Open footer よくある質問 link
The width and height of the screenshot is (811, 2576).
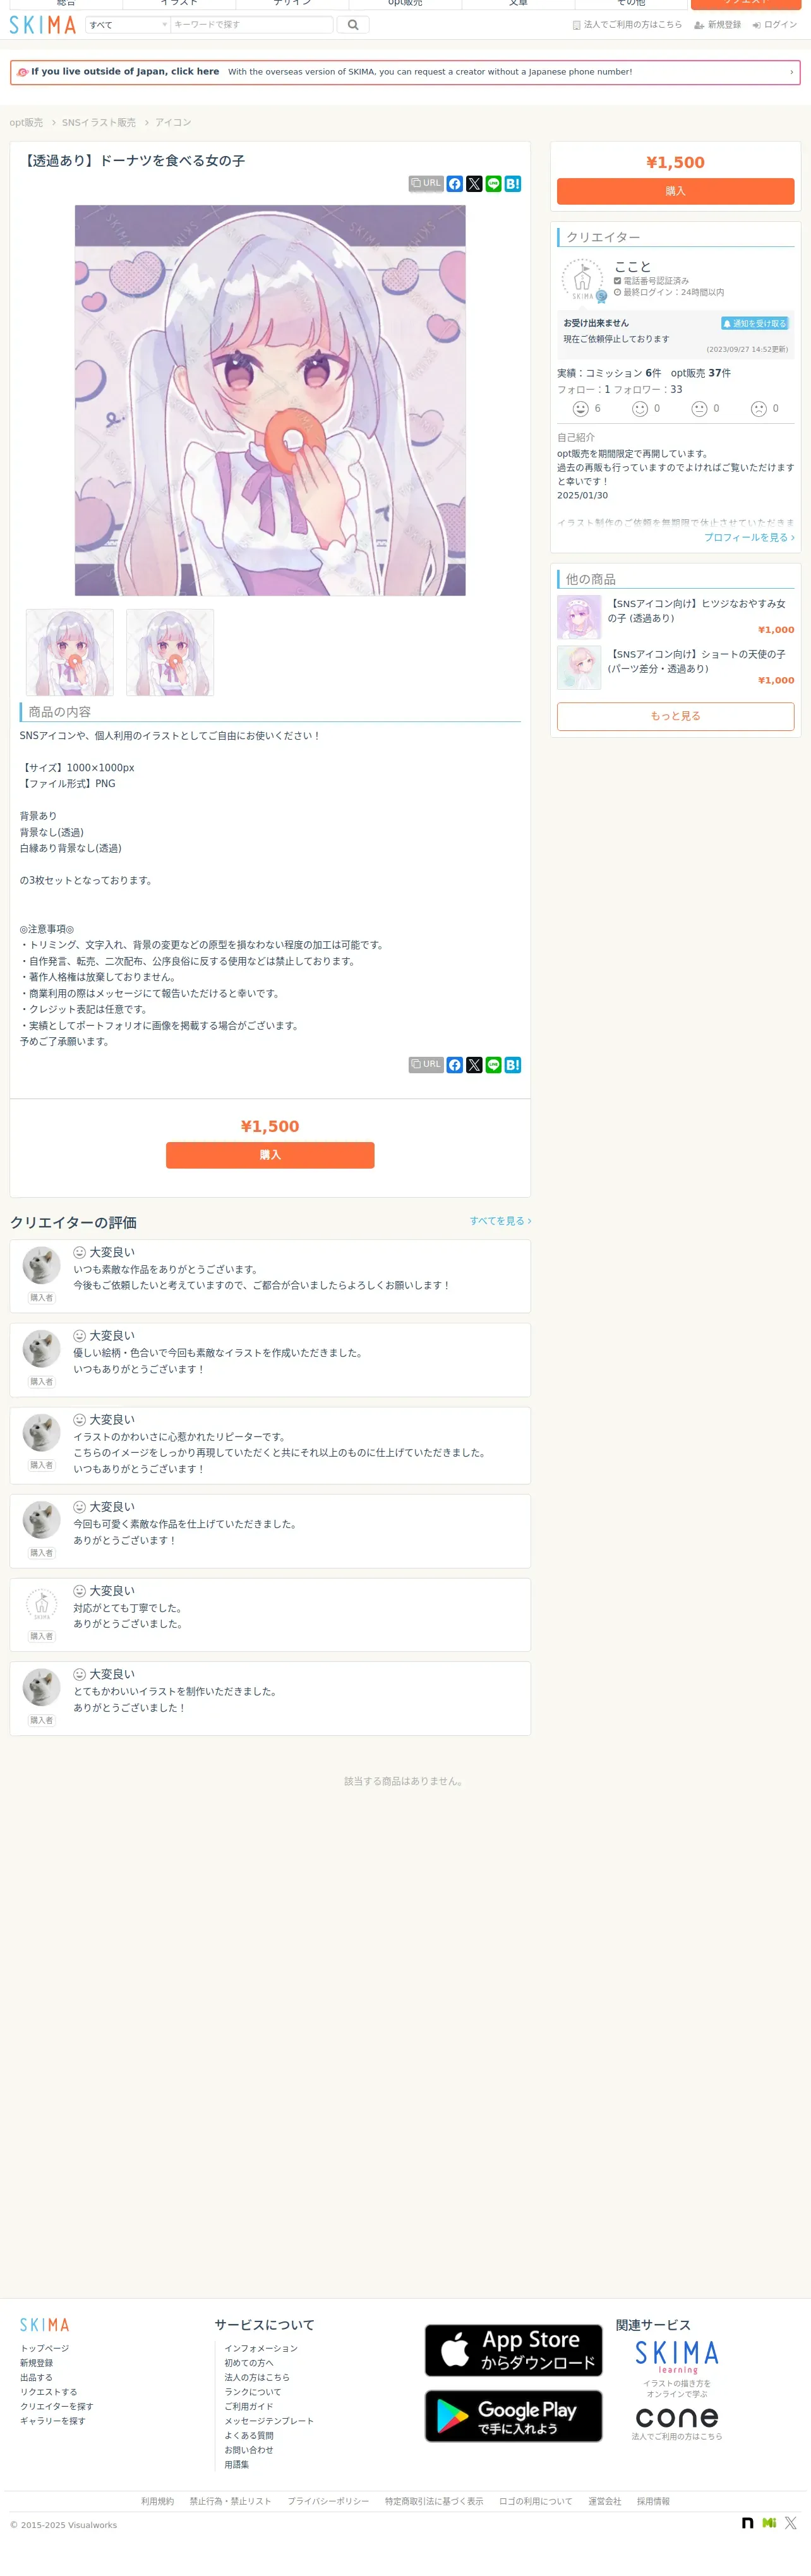(248, 2436)
